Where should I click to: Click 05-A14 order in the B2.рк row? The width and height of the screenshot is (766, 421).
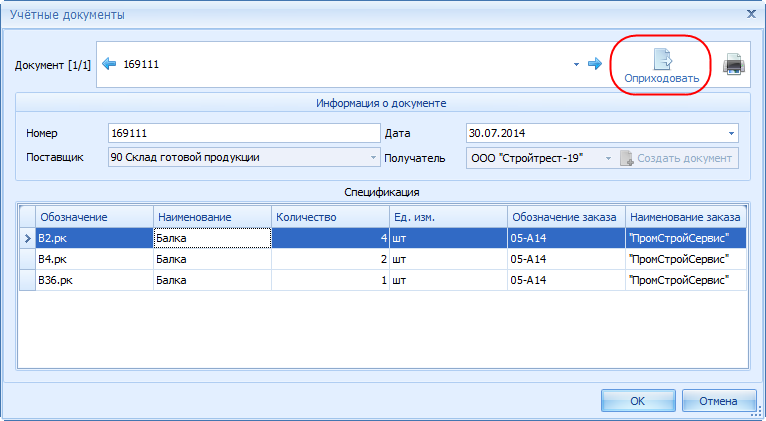566,238
